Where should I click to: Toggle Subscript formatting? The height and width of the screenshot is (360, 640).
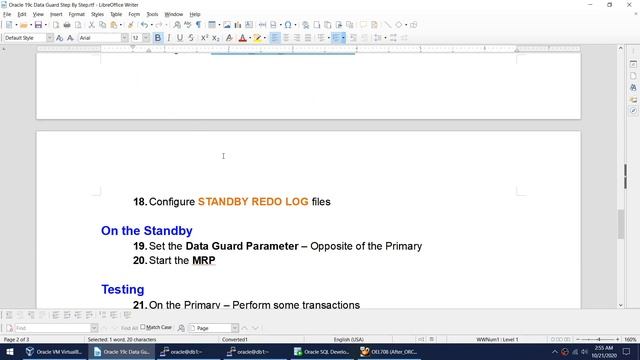point(216,38)
